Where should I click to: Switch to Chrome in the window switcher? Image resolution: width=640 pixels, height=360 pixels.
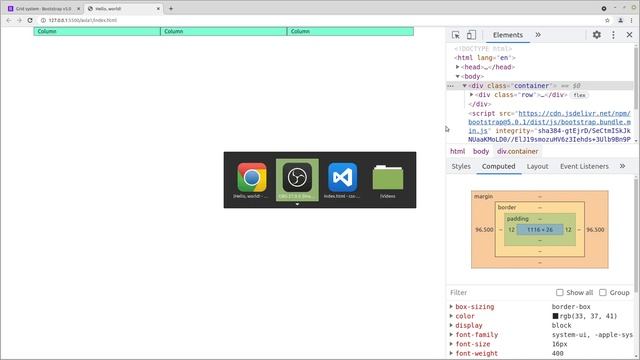pos(252,180)
